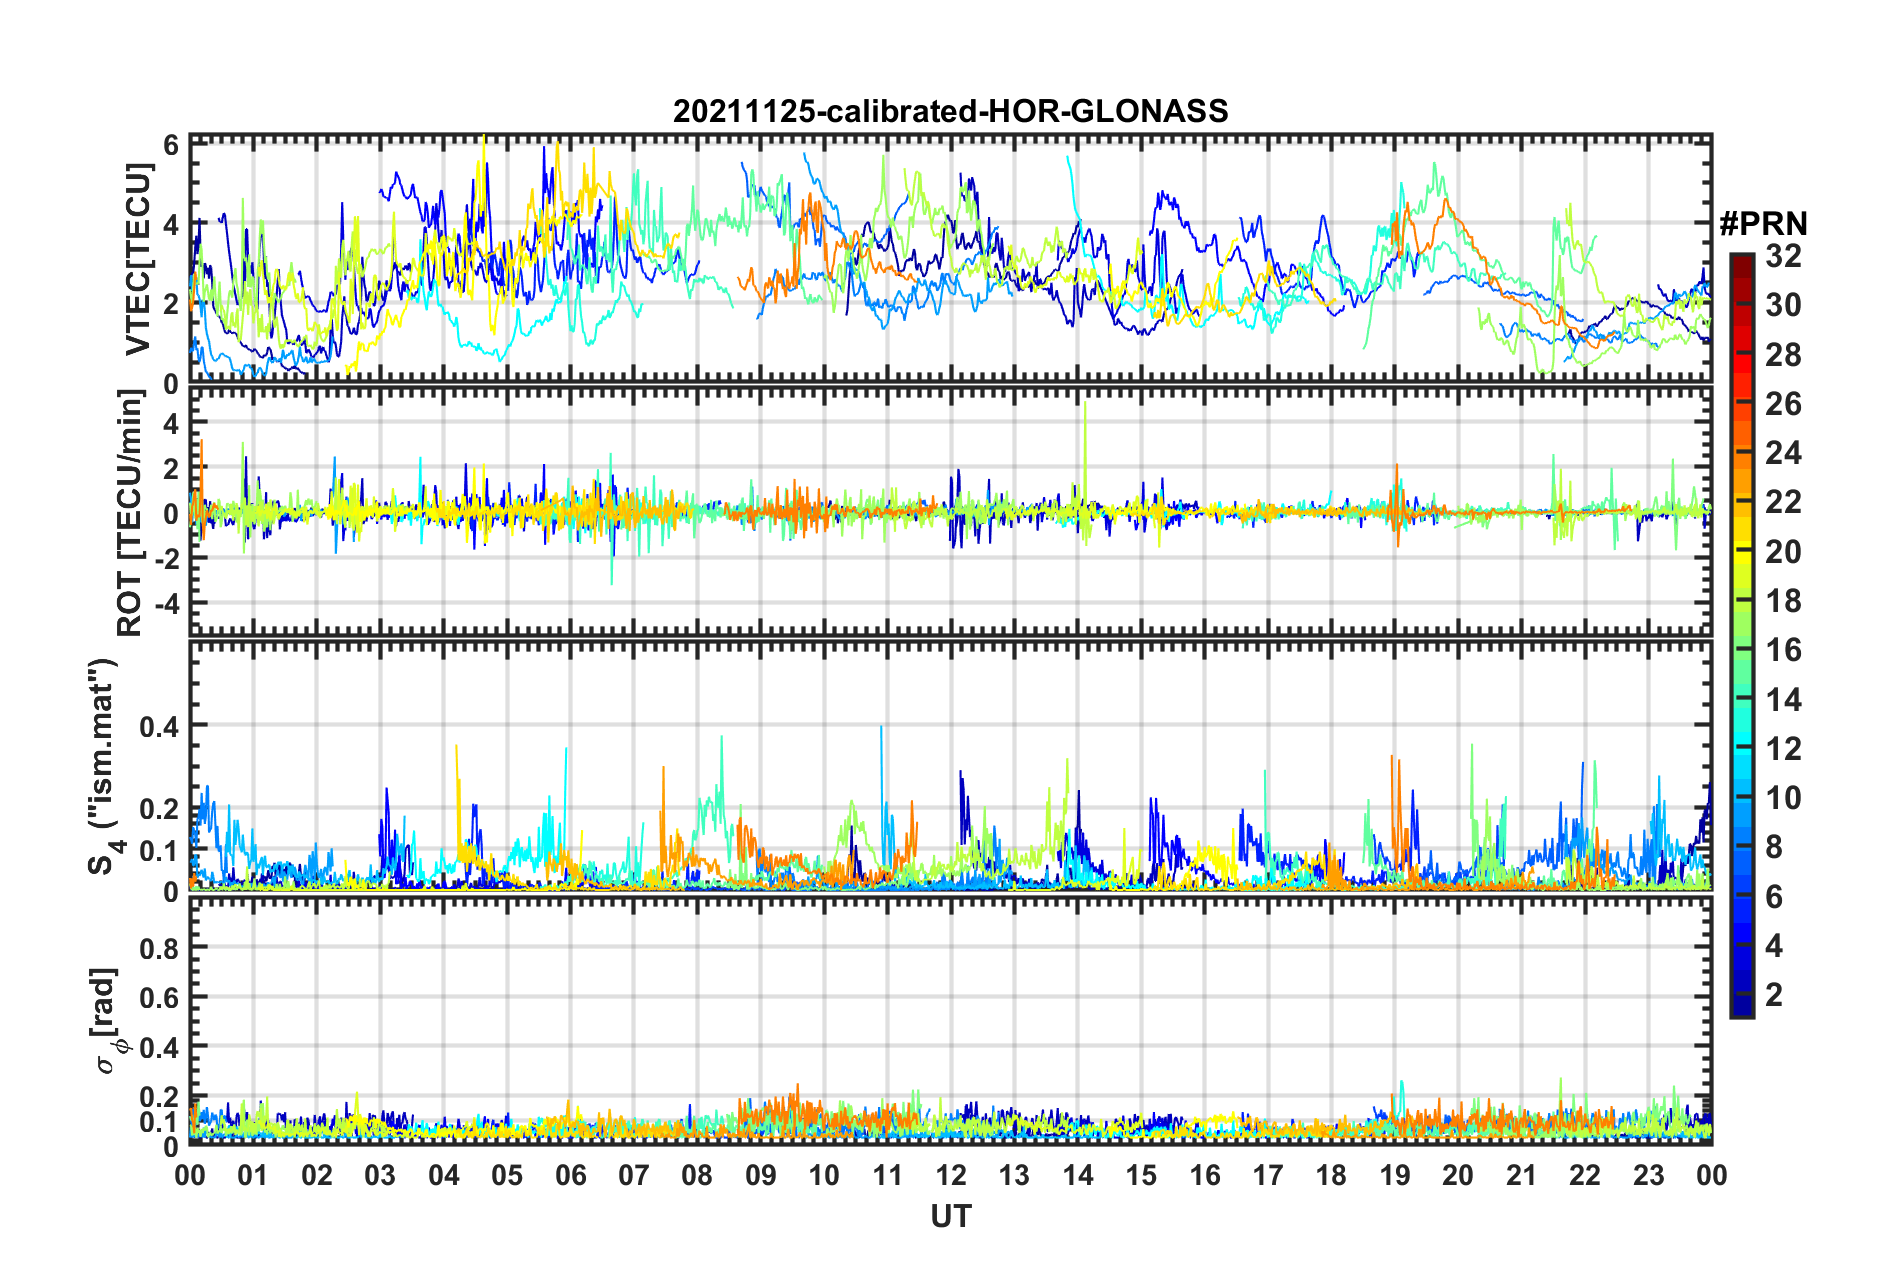Select the 26 label on the PRN colorbar

coord(1783,404)
